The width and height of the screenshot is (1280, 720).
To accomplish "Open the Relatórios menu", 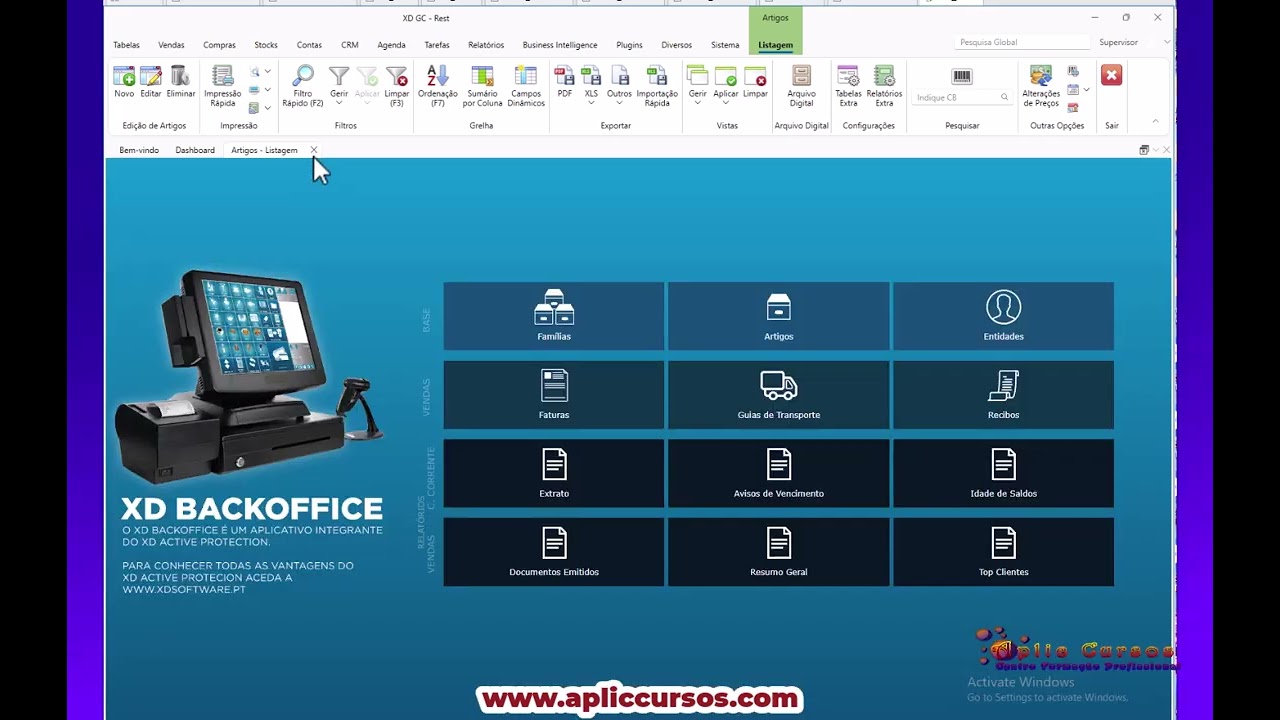I will click(486, 45).
